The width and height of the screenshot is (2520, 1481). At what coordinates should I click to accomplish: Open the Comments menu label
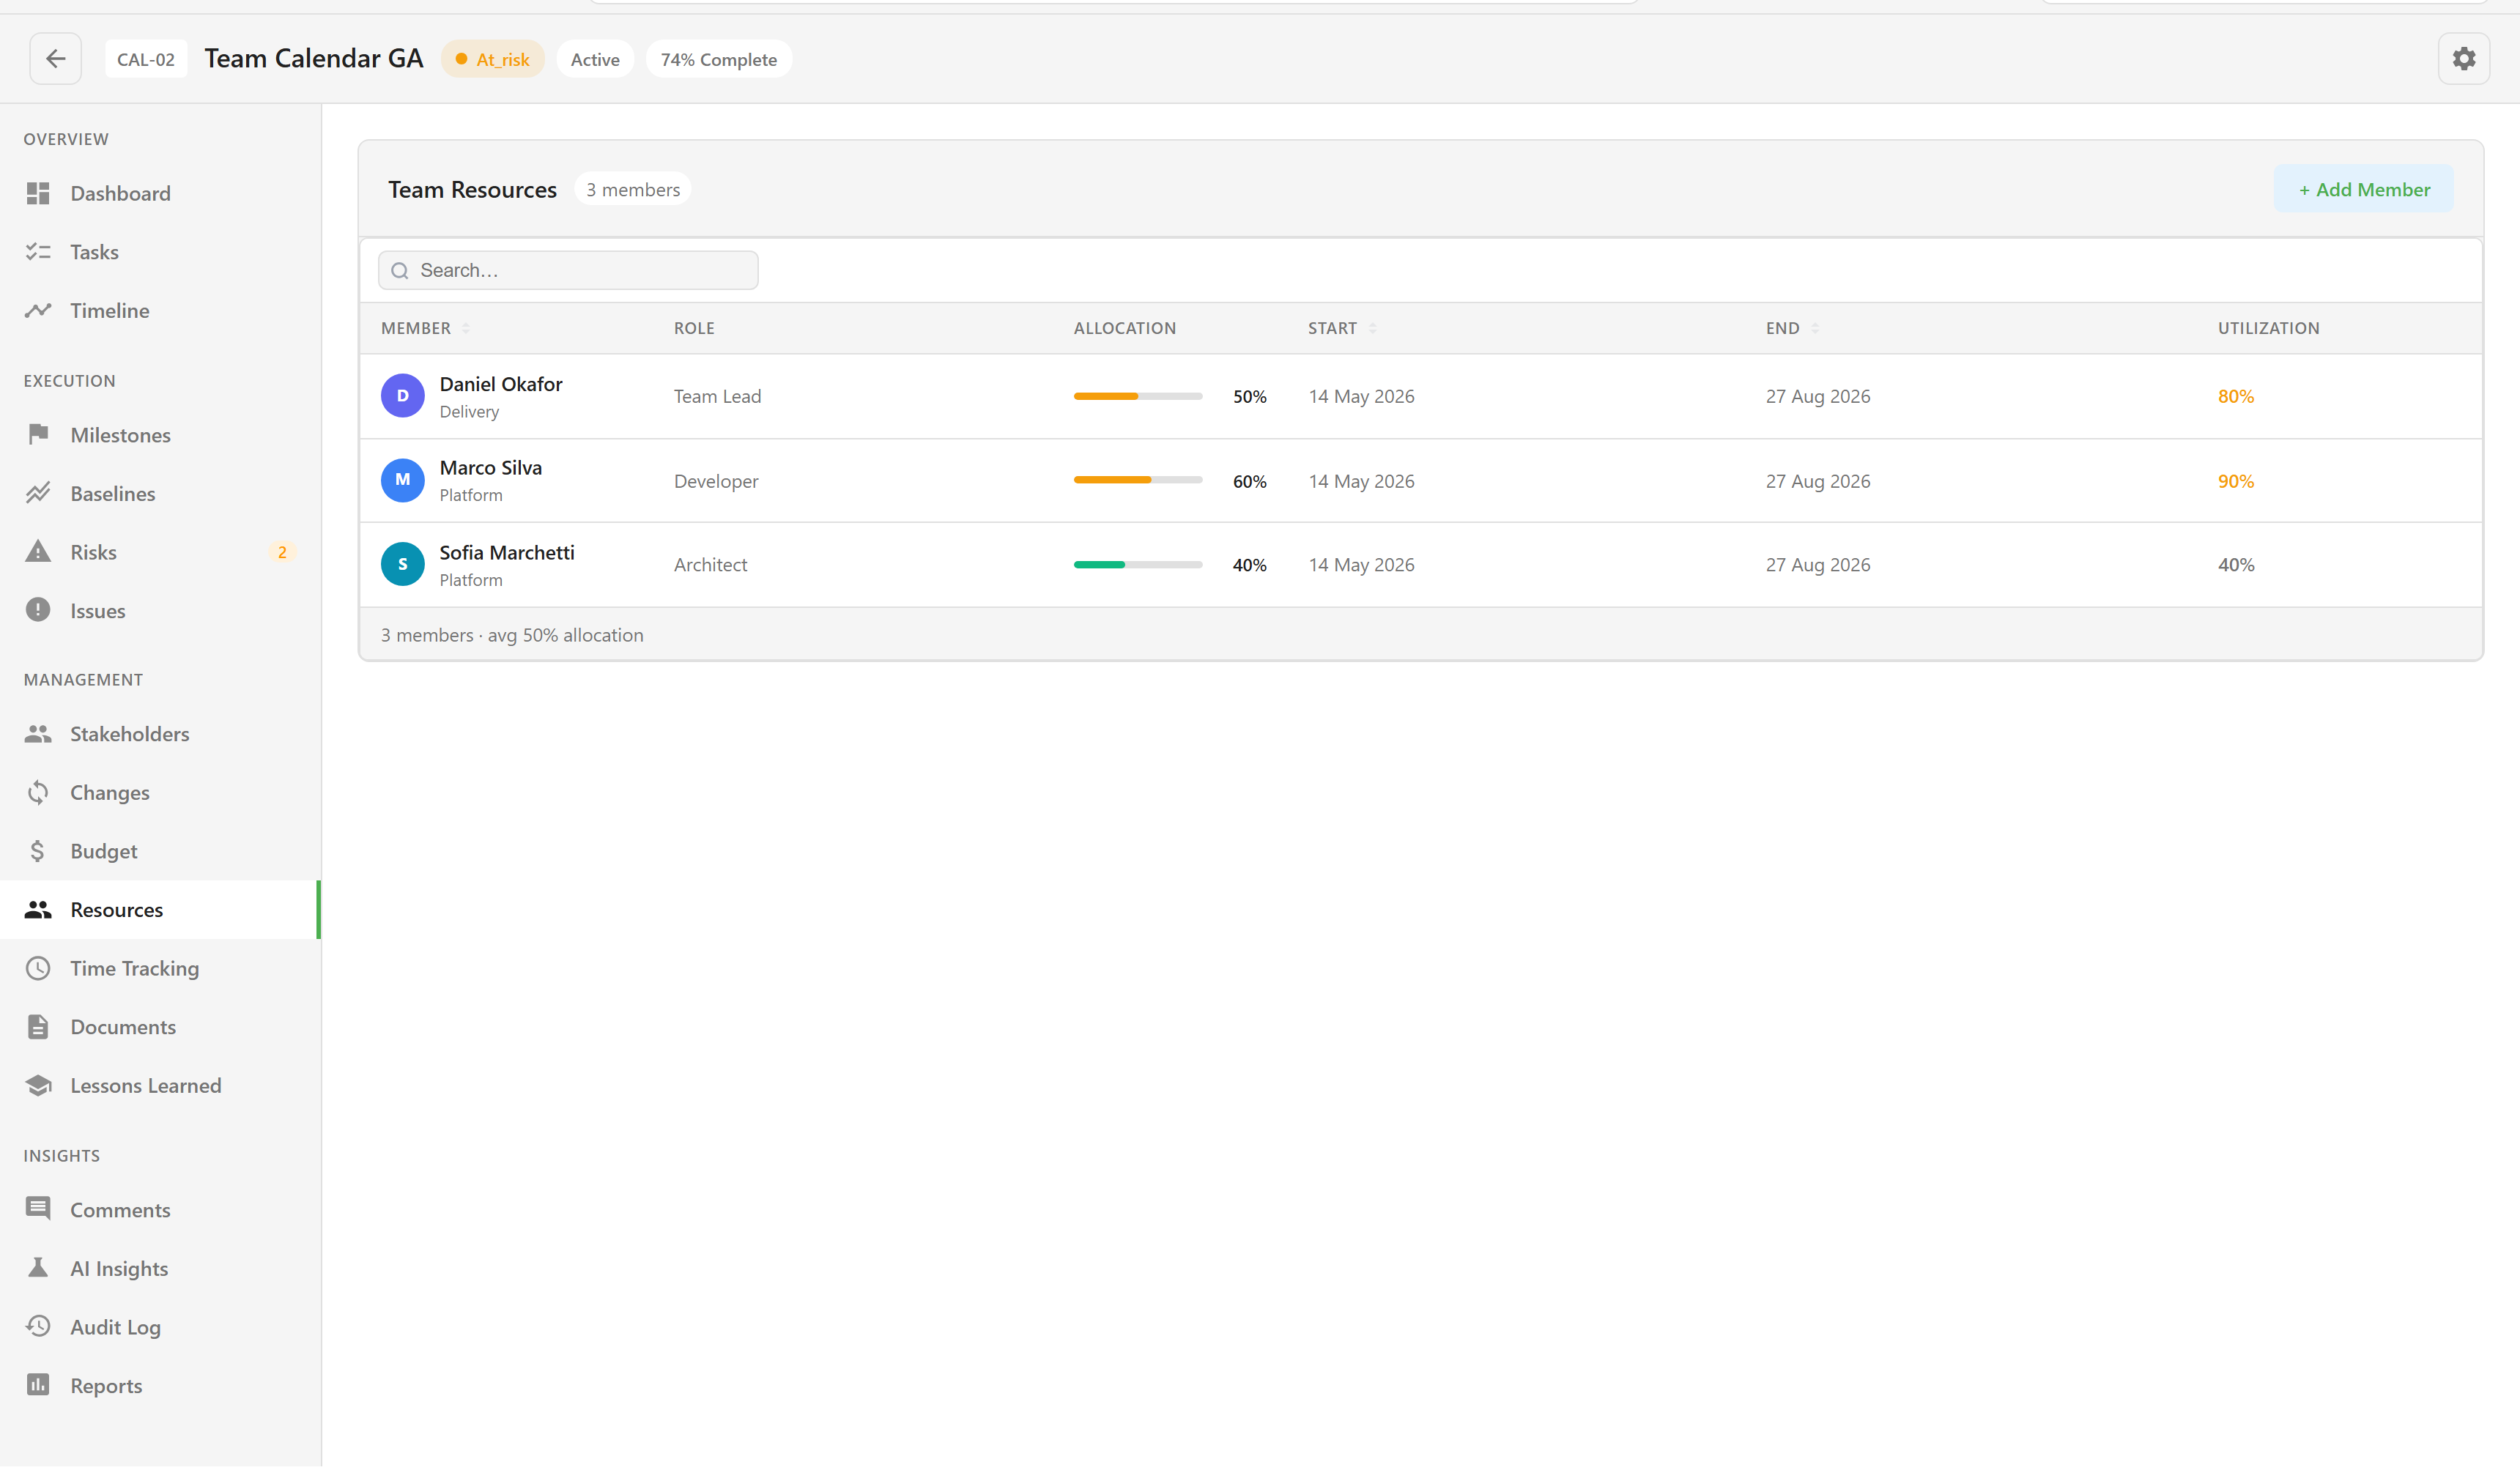[120, 1211]
